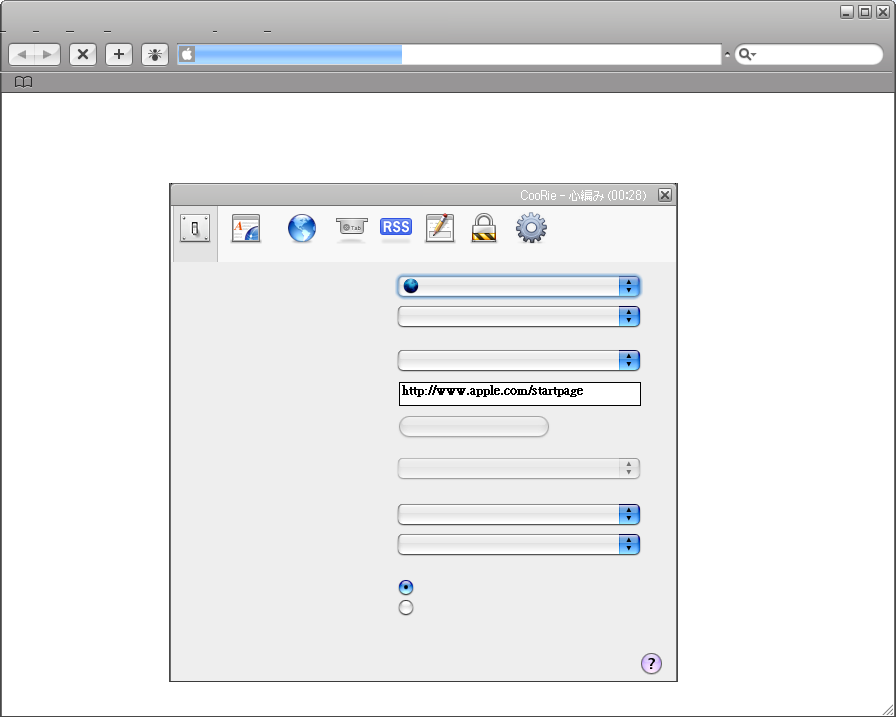Add a bookmark with the plus button
The height and width of the screenshot is (717, 896).
point(119,55)
